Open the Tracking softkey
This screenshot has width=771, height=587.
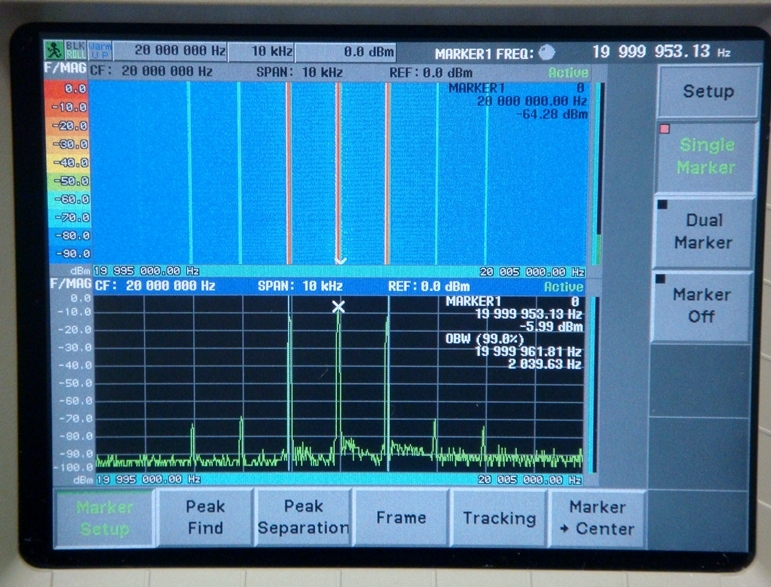tap(499, 518)
